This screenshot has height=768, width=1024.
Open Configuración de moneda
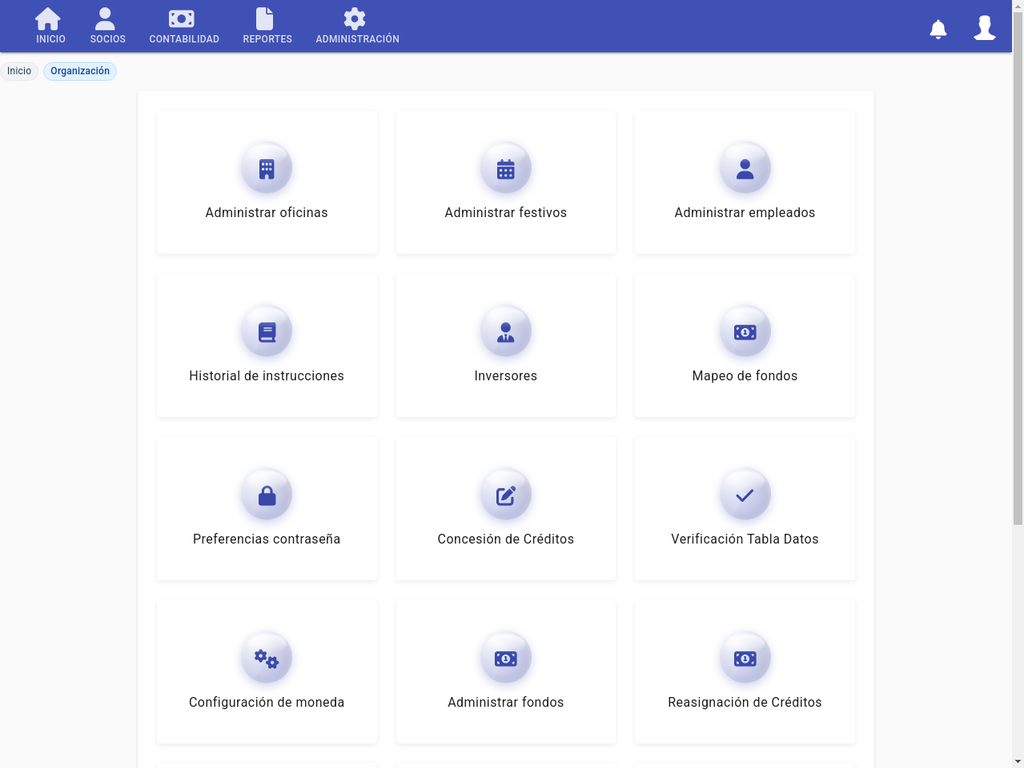pos(266,672)
